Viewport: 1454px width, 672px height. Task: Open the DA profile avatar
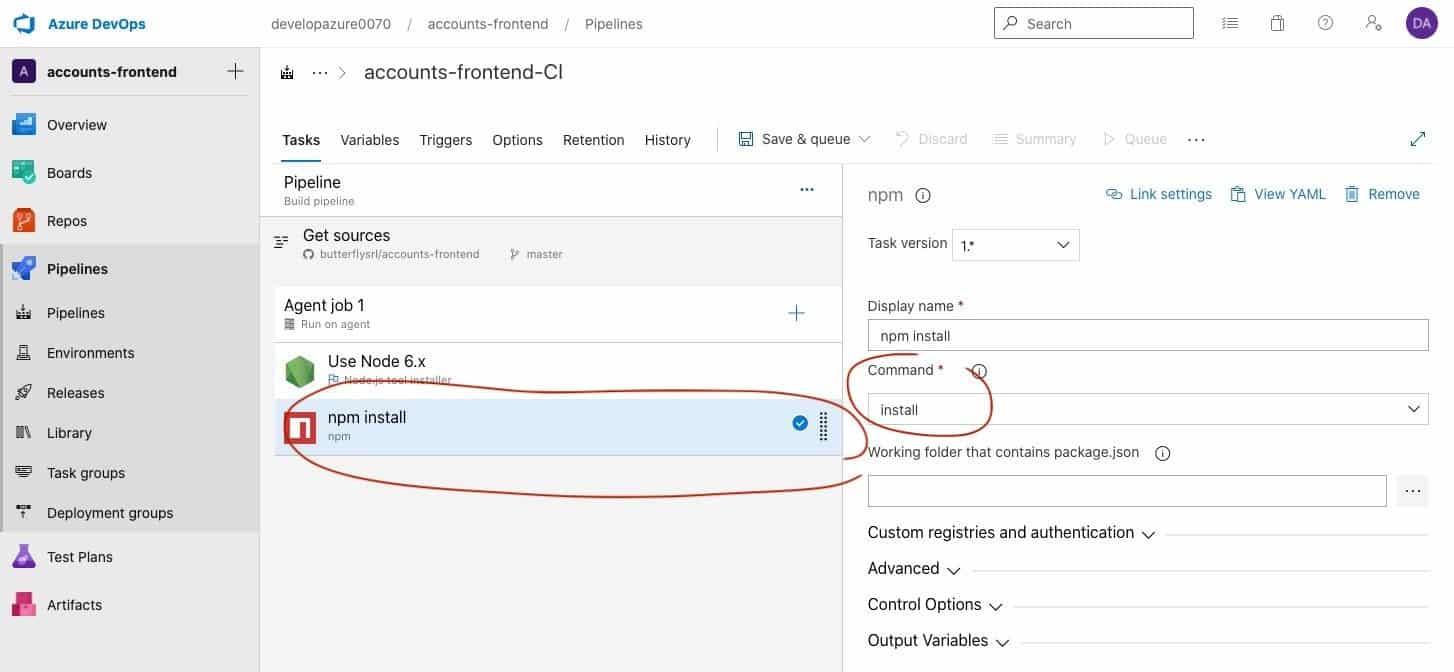tap(1421, 23)
